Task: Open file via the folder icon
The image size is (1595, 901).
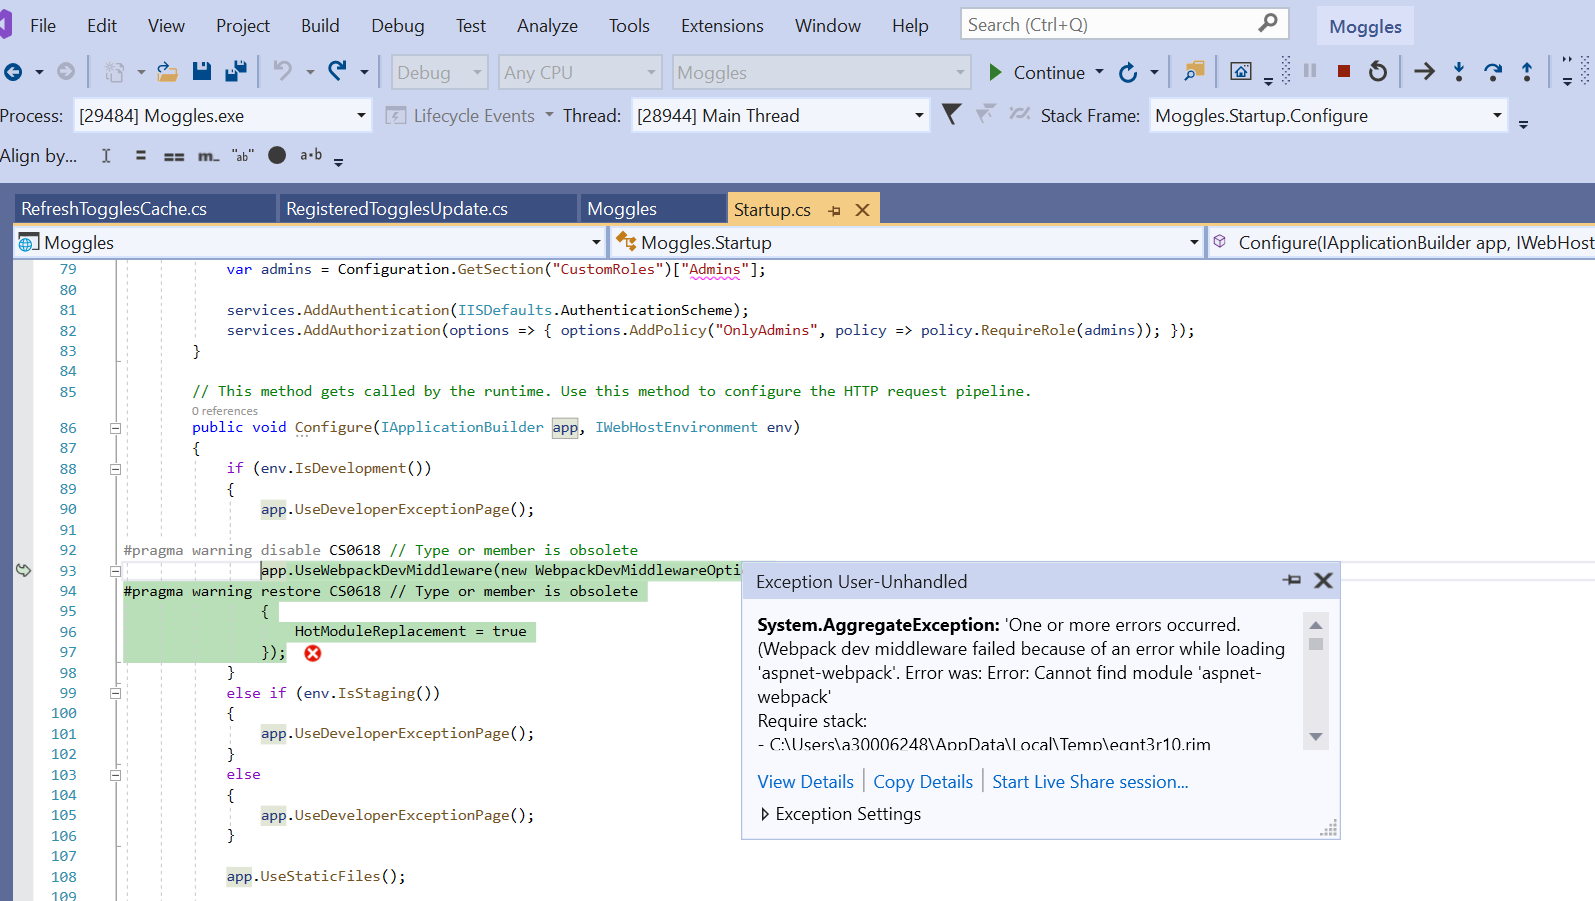Action: pos(167,72)
